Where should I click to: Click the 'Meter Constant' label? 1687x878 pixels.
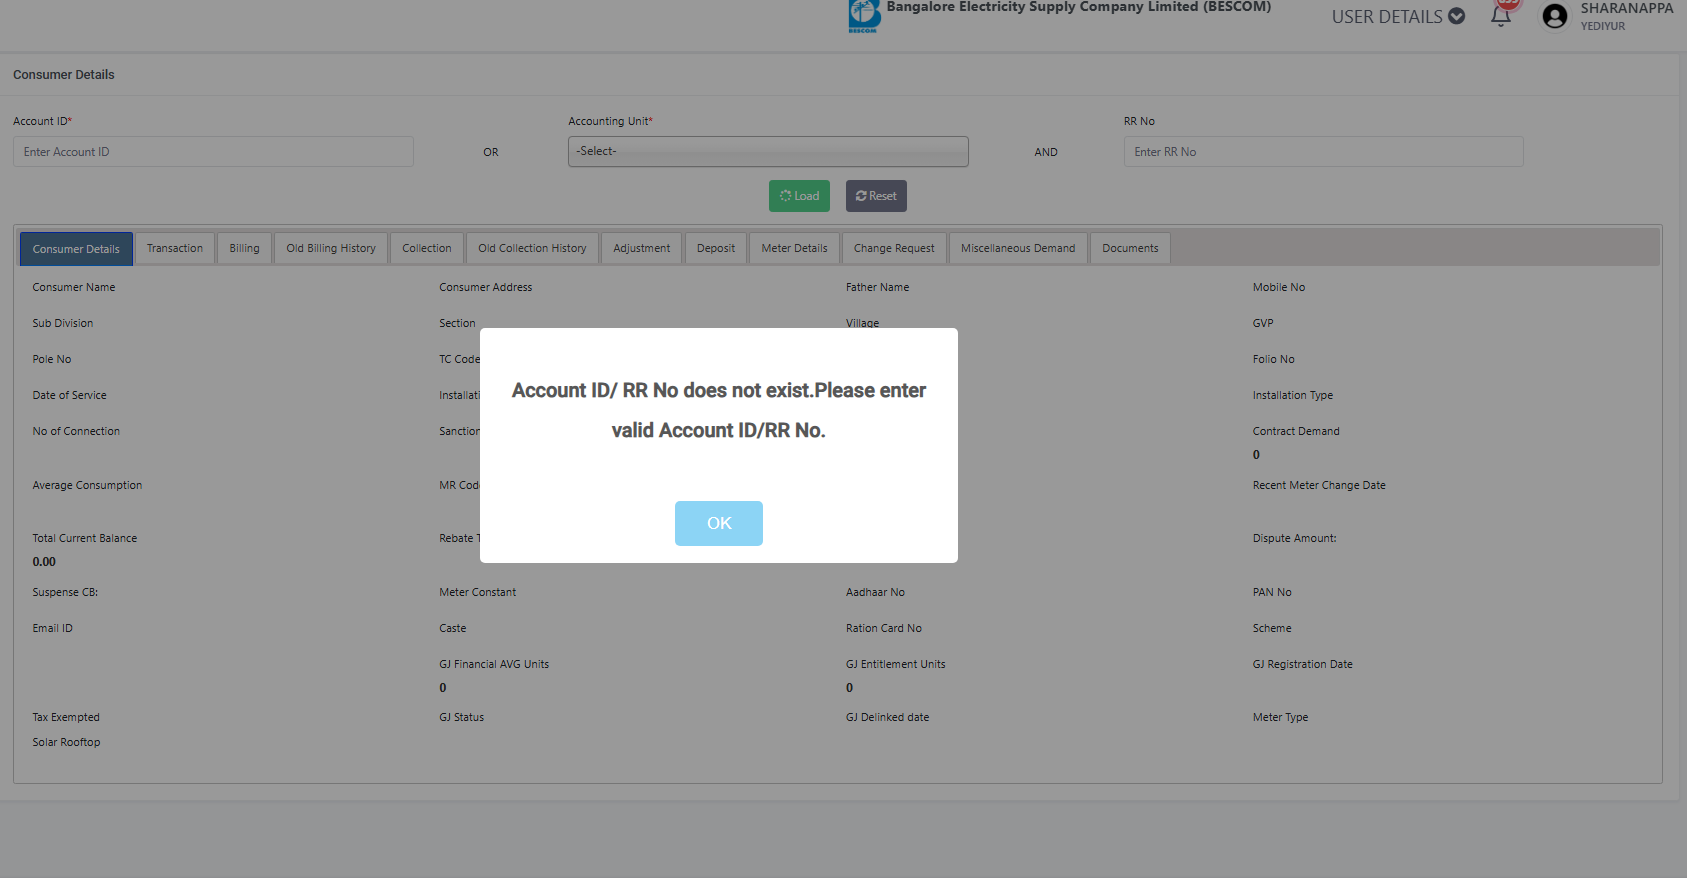click(x=478, y=592)
